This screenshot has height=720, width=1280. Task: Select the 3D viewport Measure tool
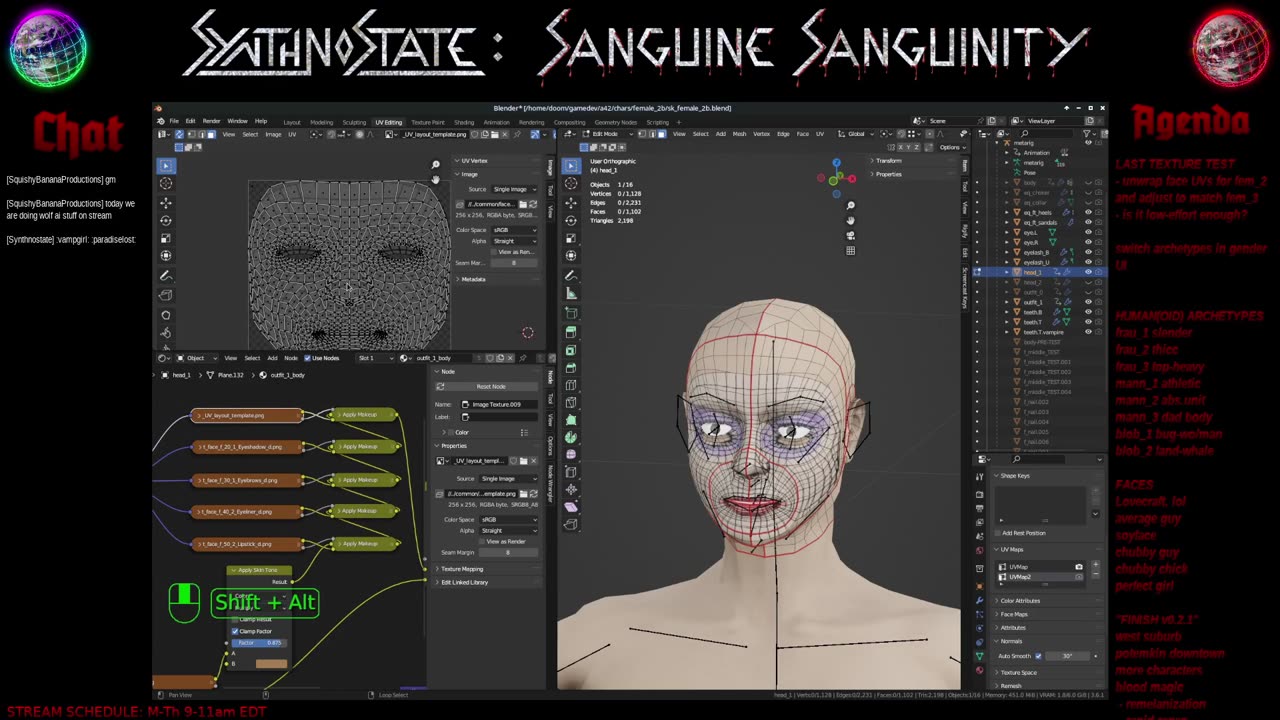pyautogui.click(x=571, y=293)
